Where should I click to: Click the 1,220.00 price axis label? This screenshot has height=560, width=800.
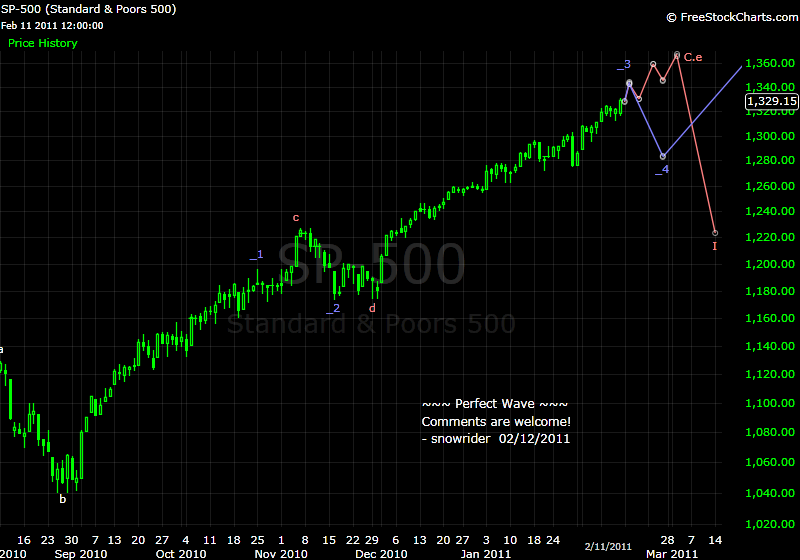coord(770,237)
